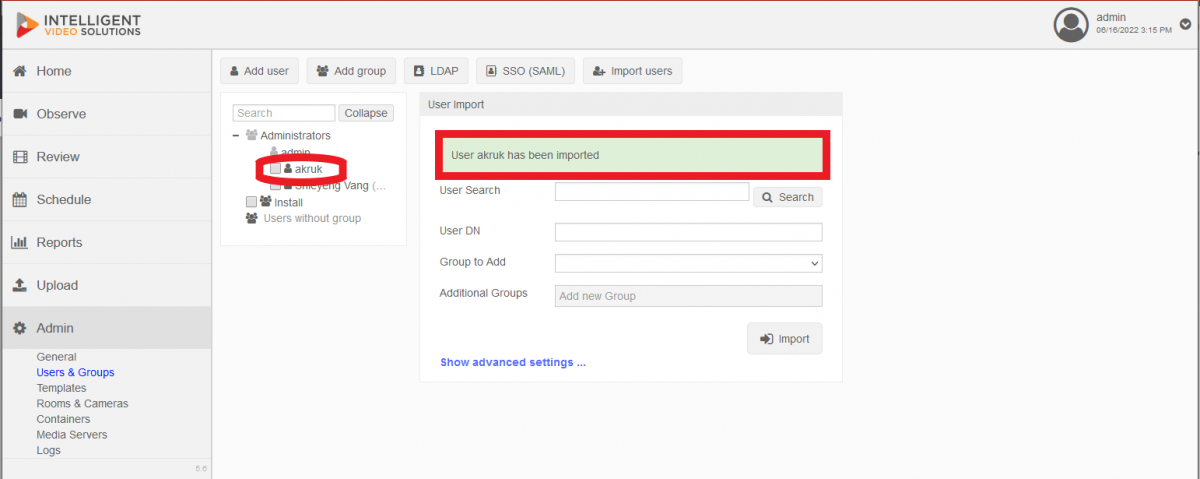This screenshot has height=479, width=1200.
Task: Click the Home house icon
Action: coord(19,71)
